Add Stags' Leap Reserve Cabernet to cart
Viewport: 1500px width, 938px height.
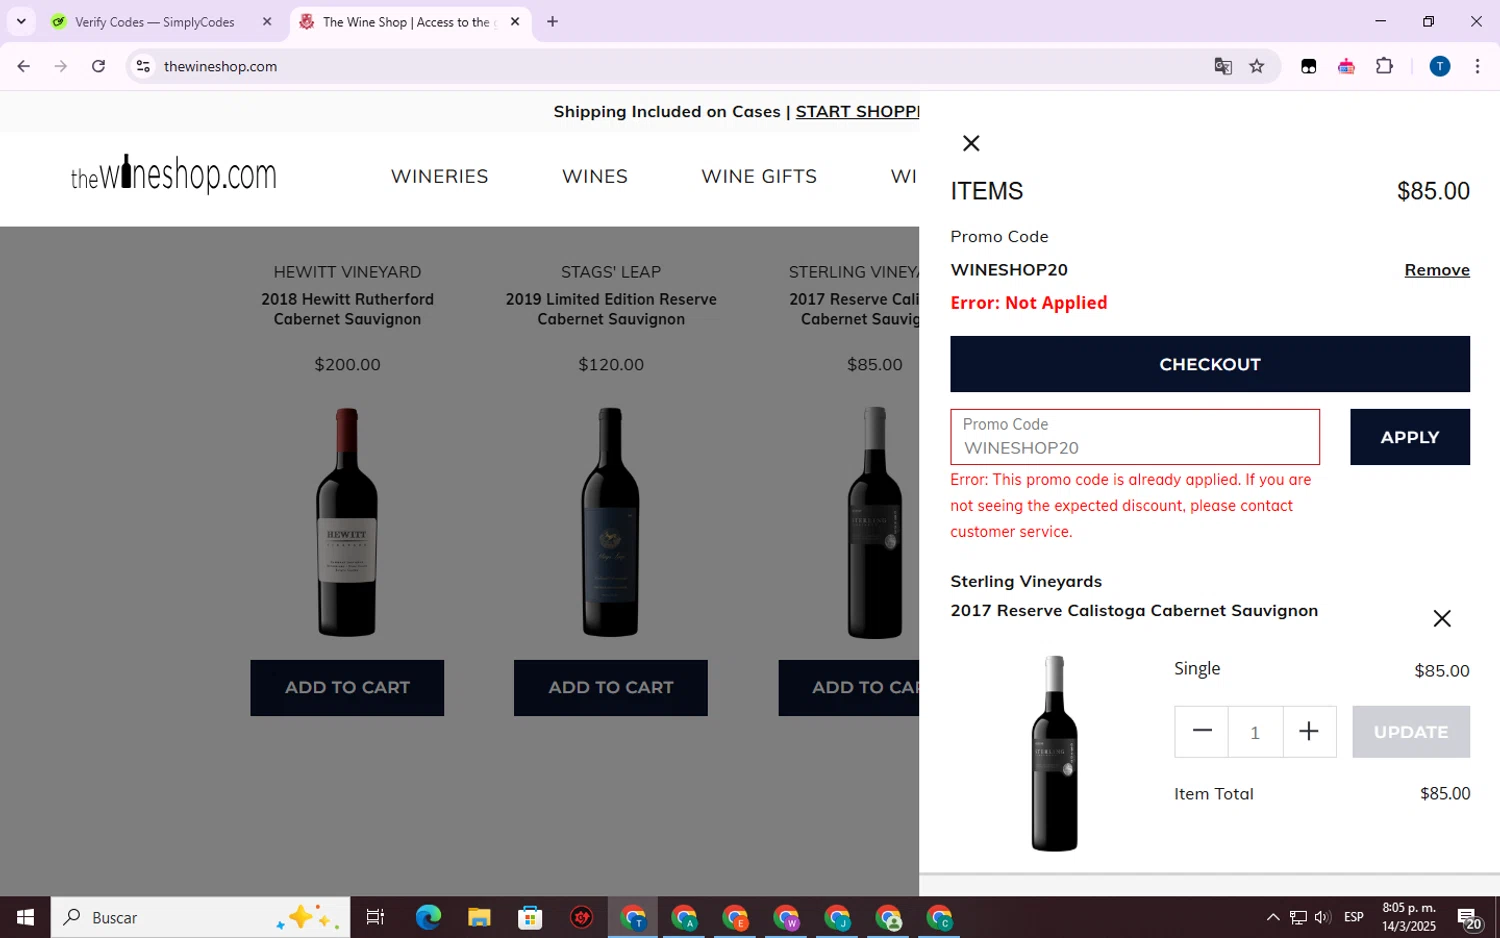pos(611,688)
